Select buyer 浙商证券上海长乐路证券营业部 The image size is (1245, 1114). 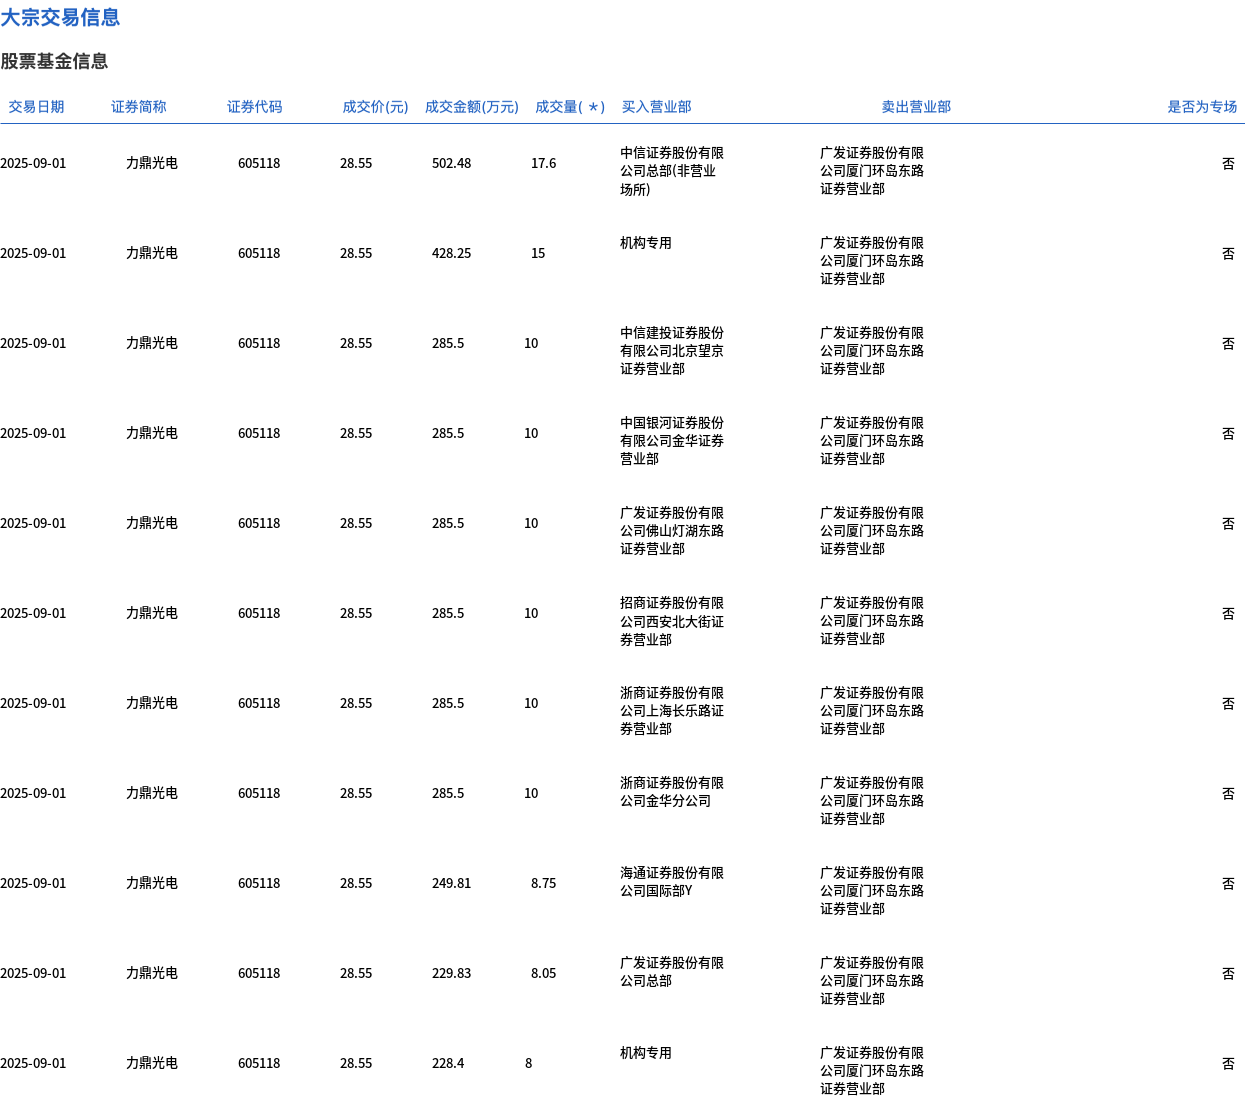(x=672, y=711)
